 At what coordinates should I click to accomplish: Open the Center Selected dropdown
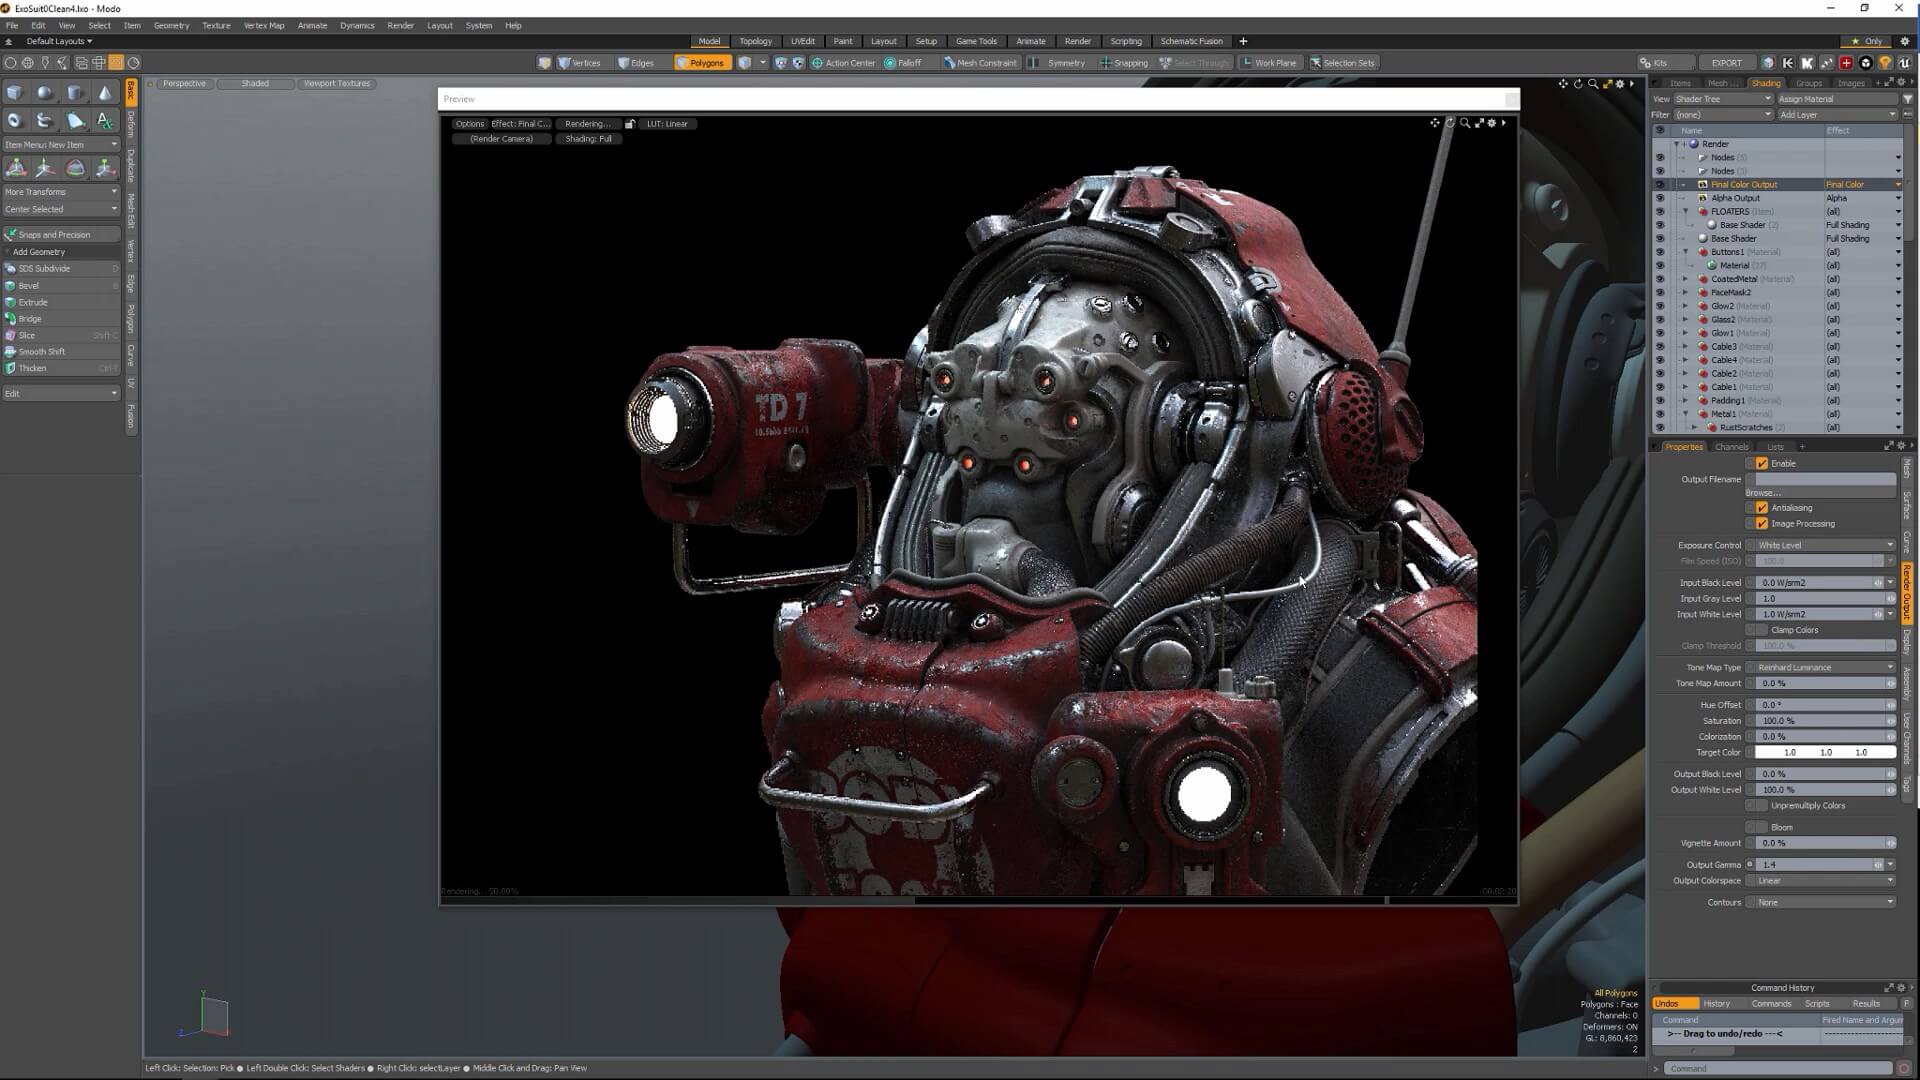(x=61, y=209)
